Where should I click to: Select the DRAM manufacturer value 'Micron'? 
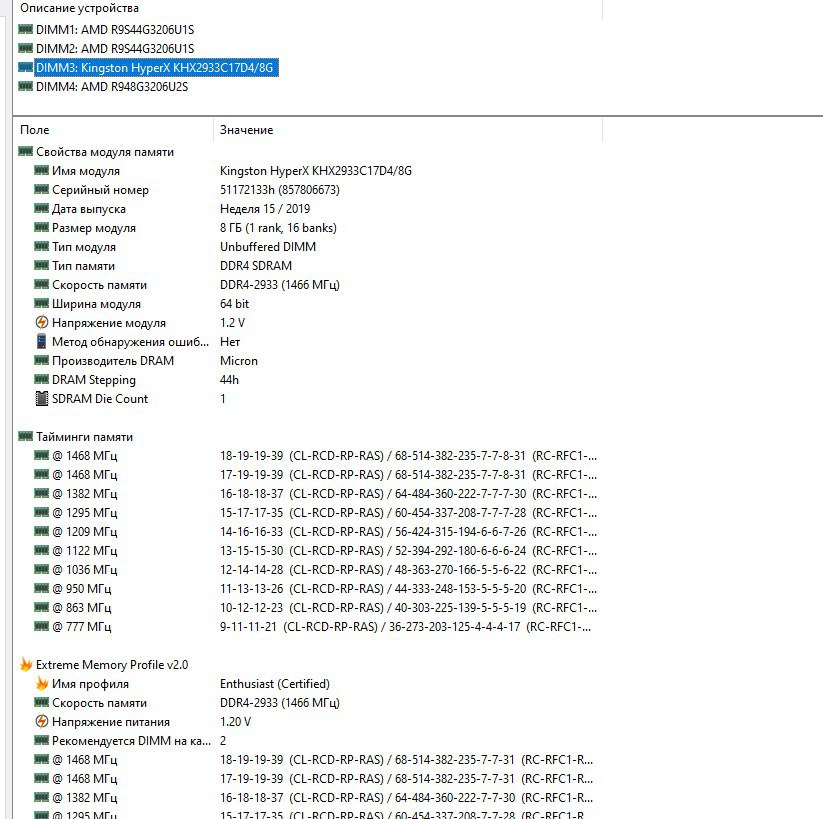(x=239, y=361)
